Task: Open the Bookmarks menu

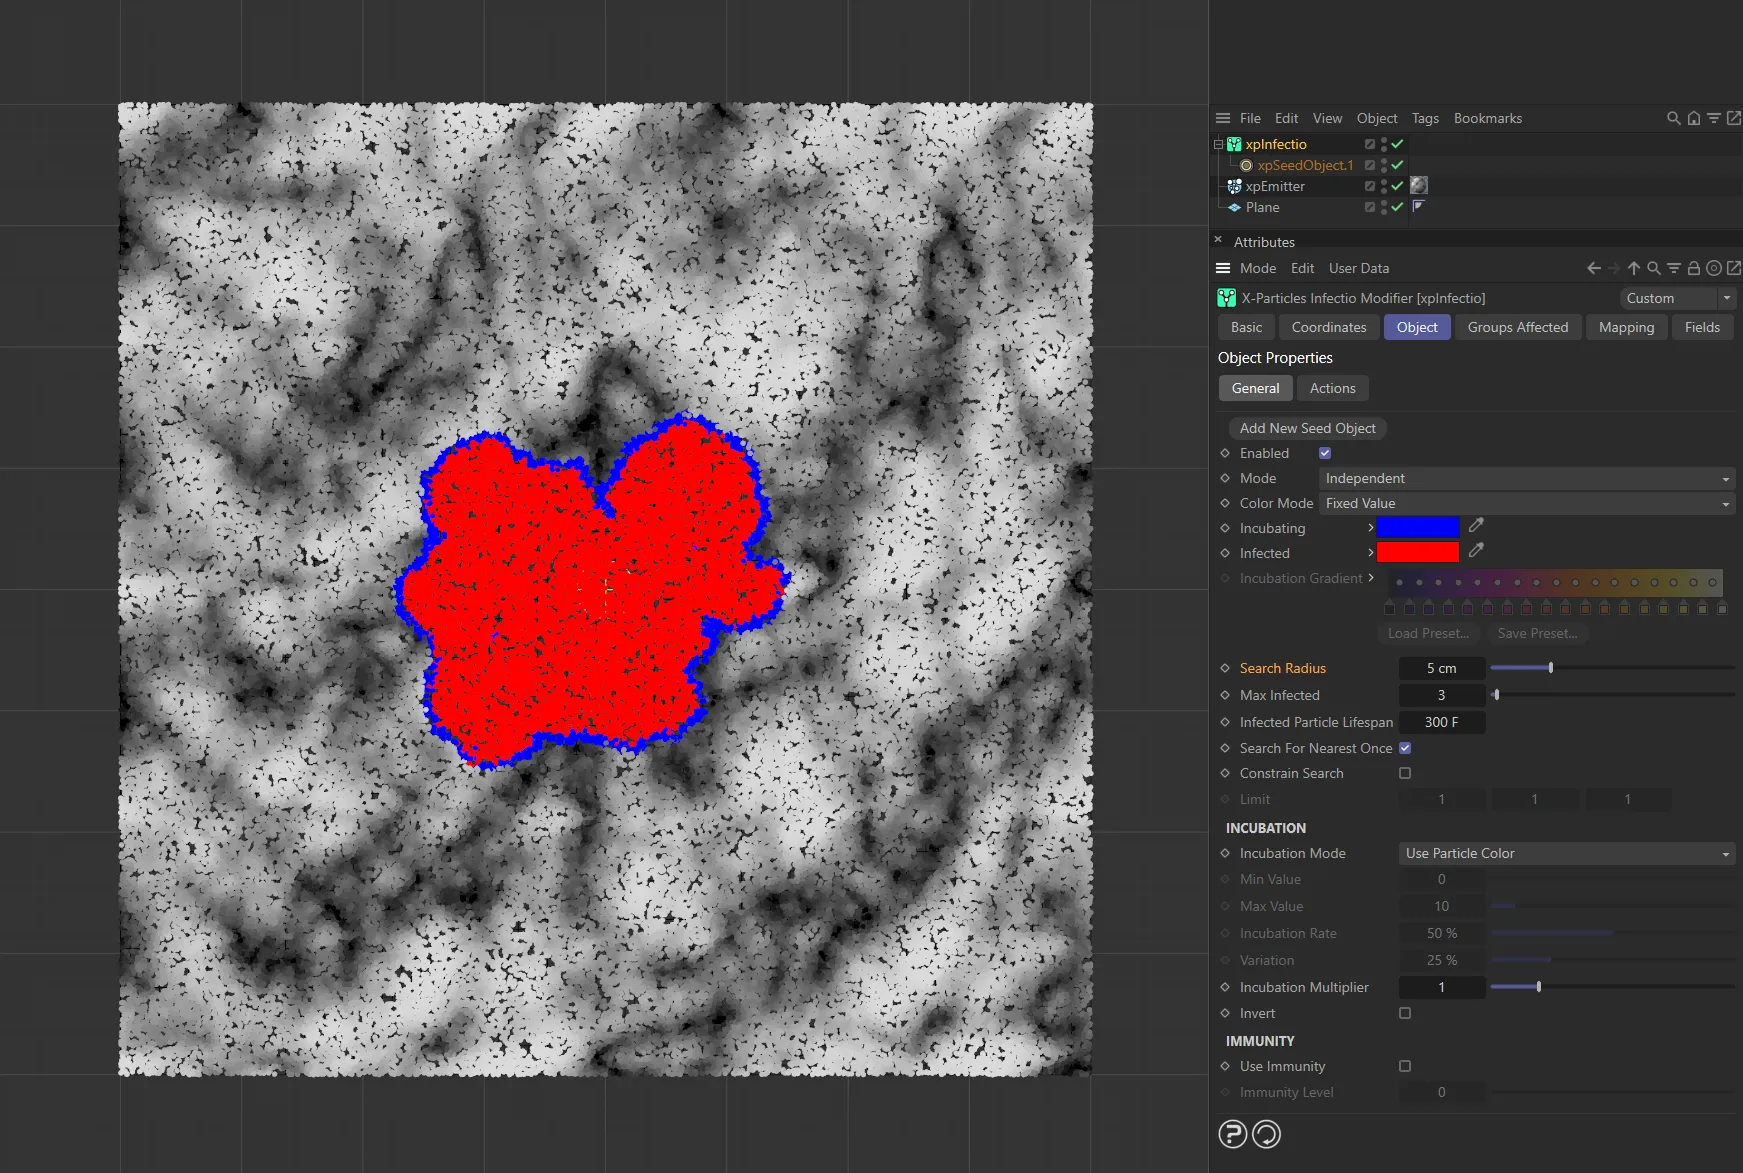Action: [1487, 118]
